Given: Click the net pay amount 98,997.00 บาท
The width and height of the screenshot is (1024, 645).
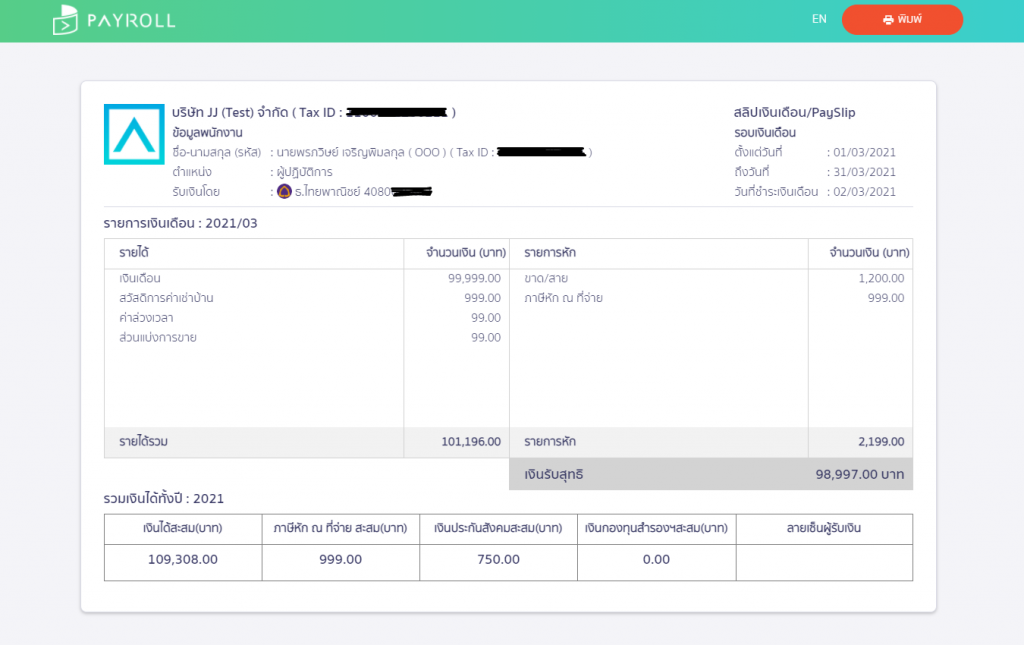Looking at the screenshot, I should [x=859, y=475].
